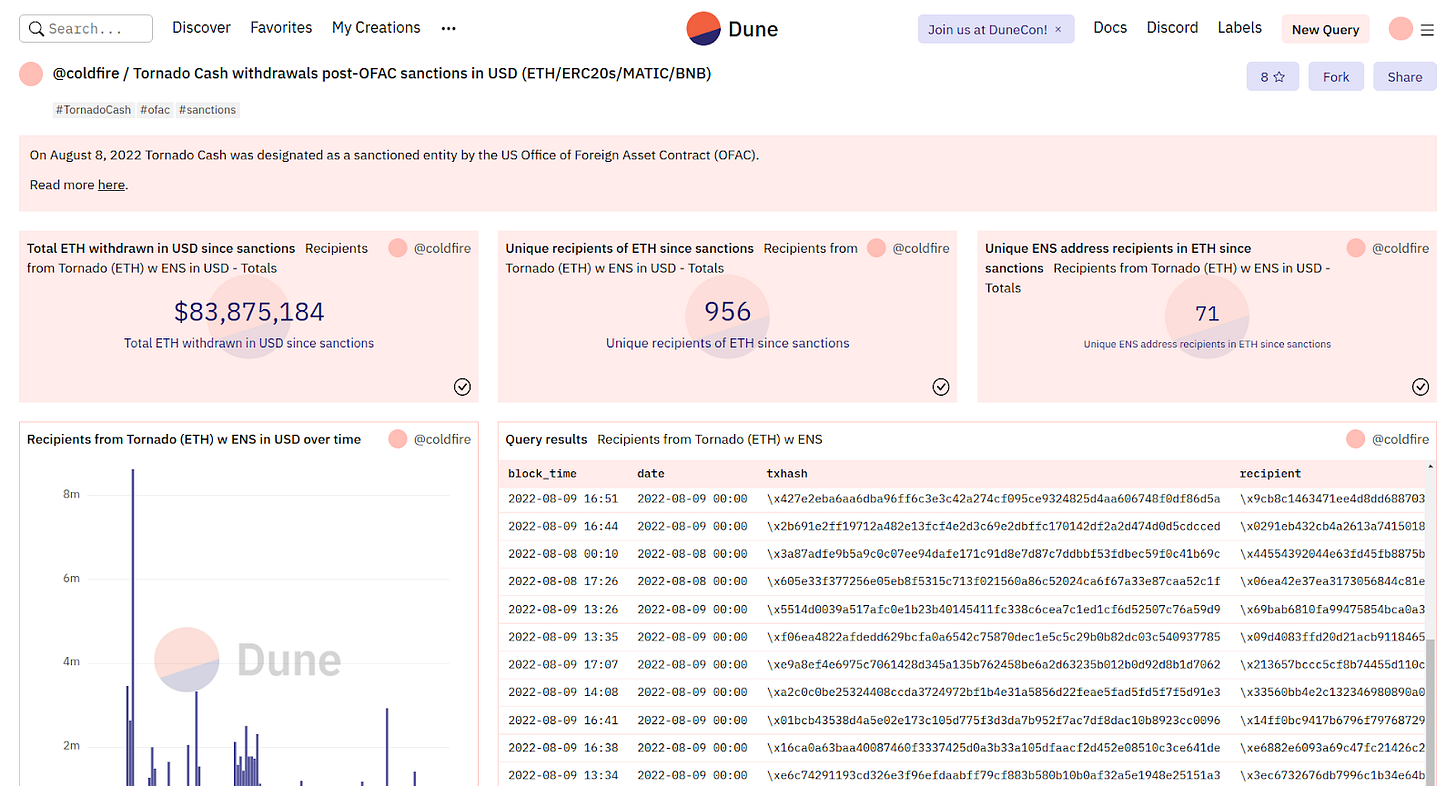
Task: Open the Read more 'here' link
Action: pos(111,185)
